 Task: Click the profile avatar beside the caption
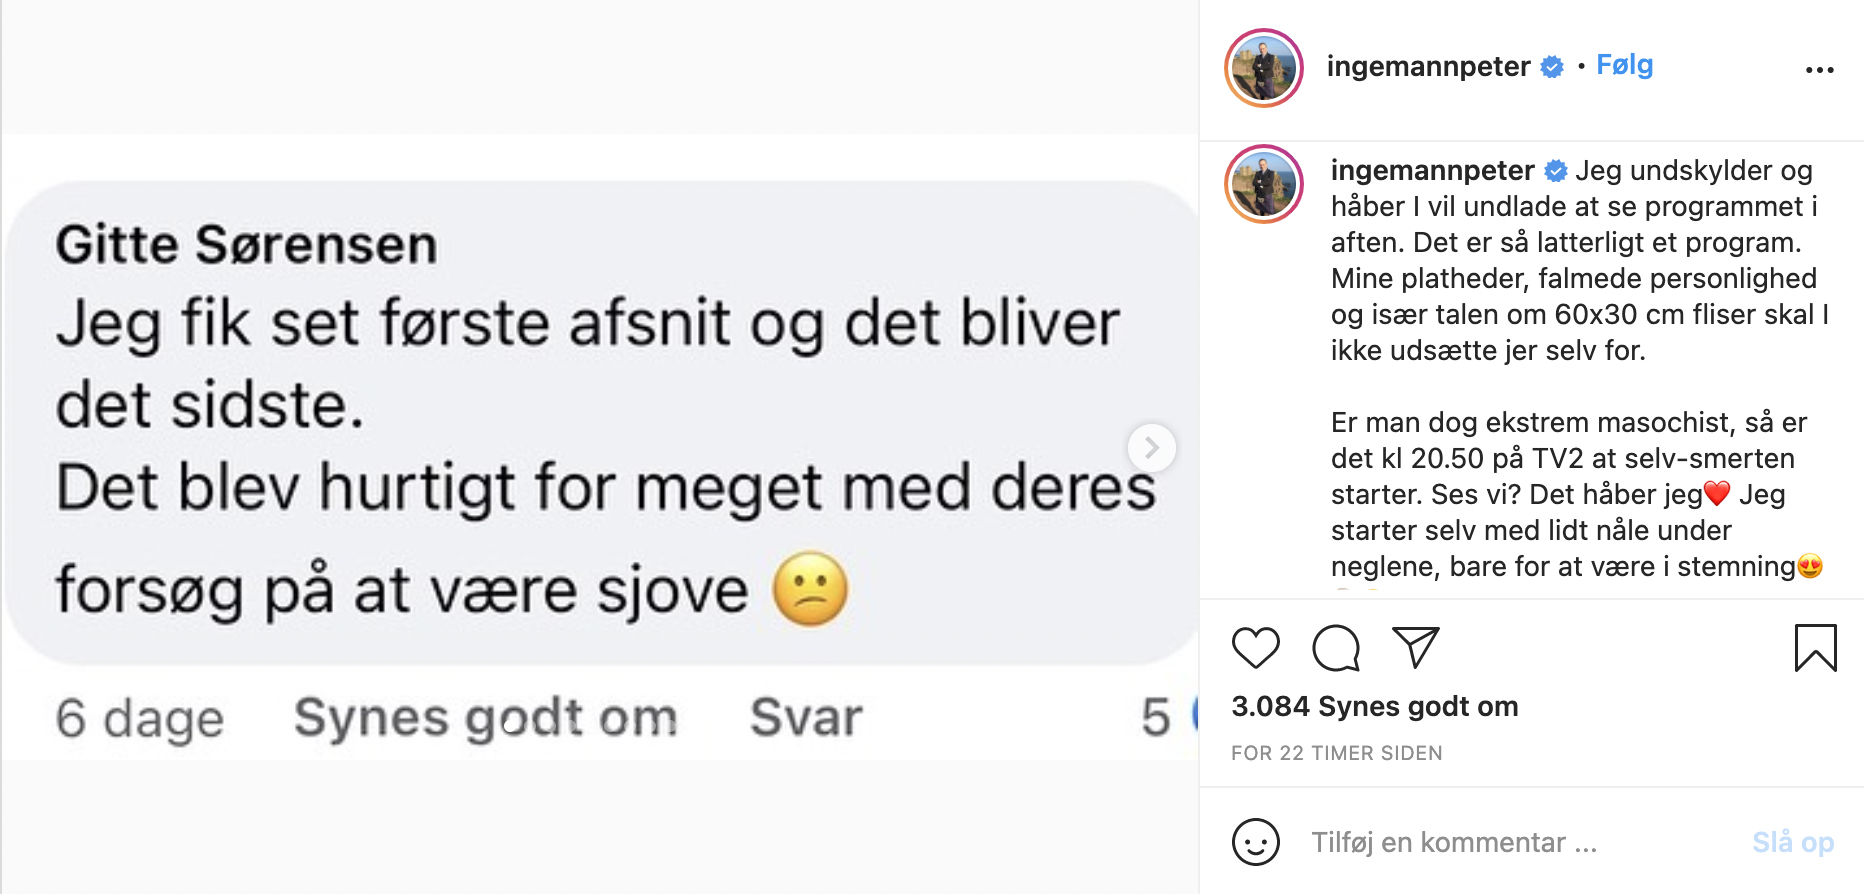1264,184
